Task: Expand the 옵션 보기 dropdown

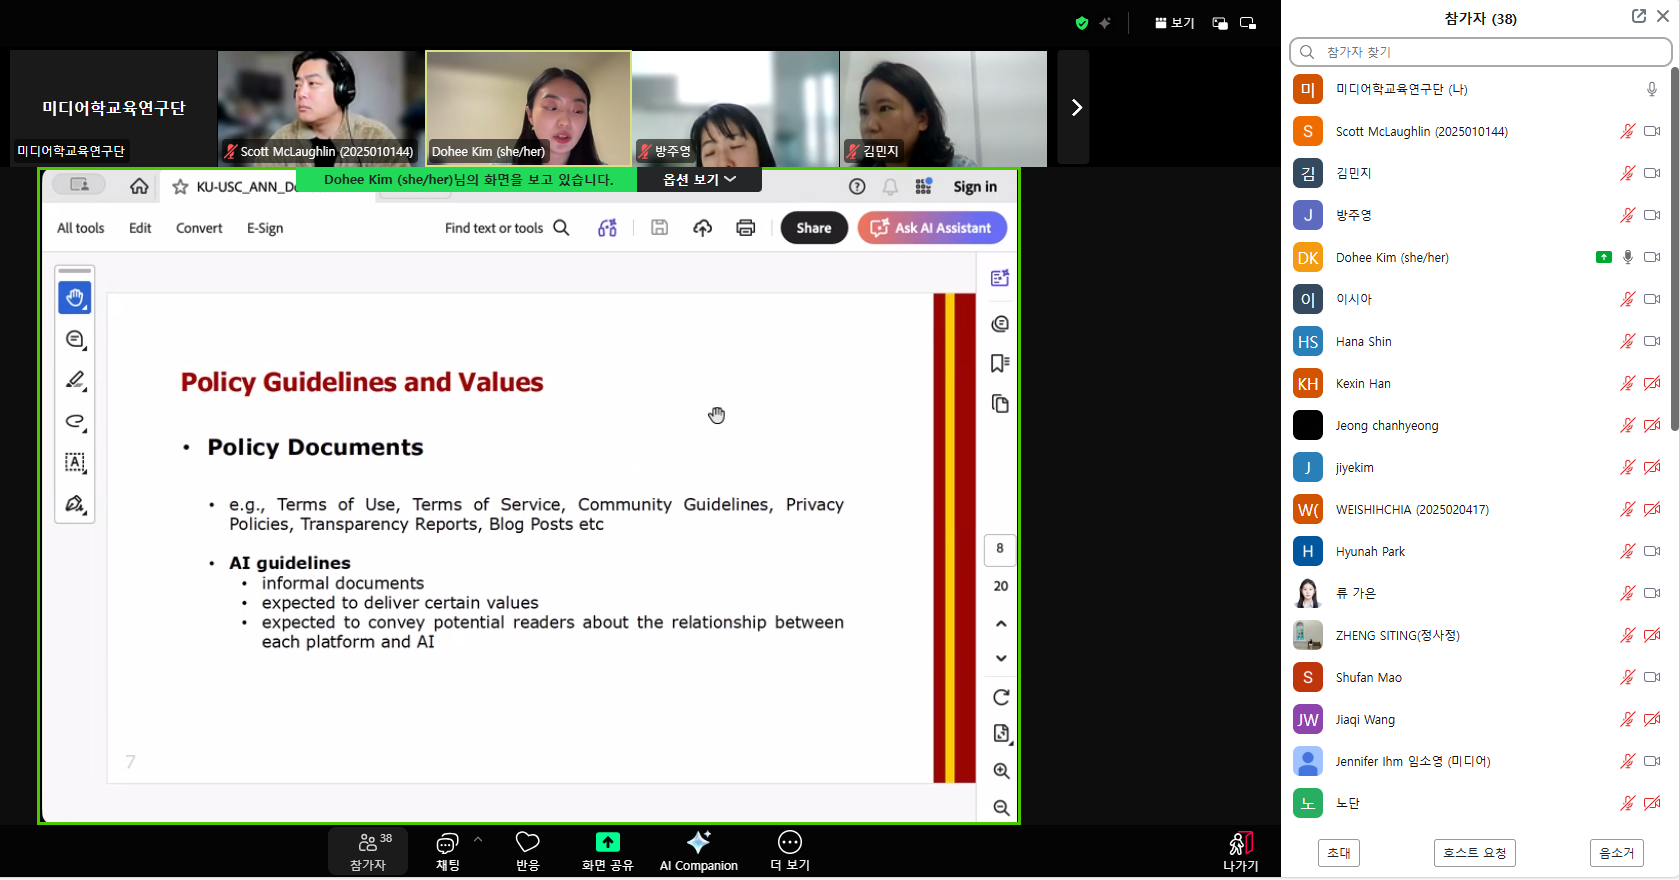Action: (x=699, y=180)
